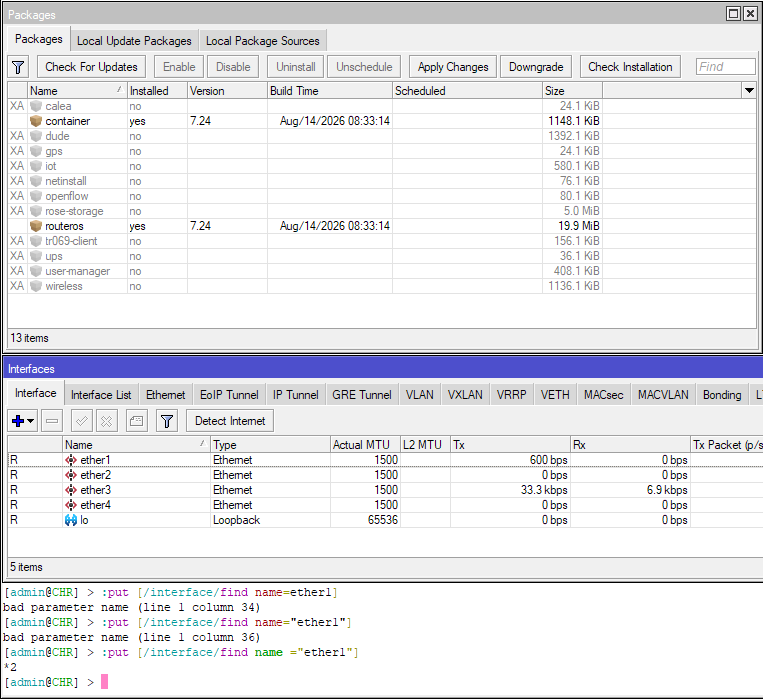763x699 pixels.
Task: Sort interfaces by Type column
Action: [x=271, y=445]
